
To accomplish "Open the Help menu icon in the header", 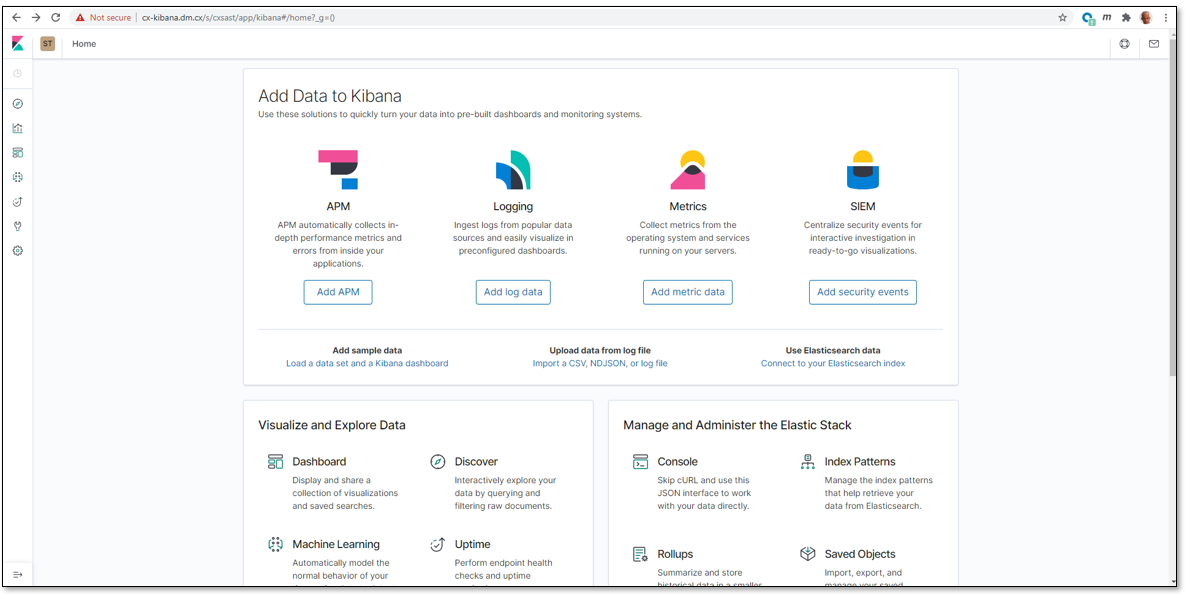I will coord(1125,44).
